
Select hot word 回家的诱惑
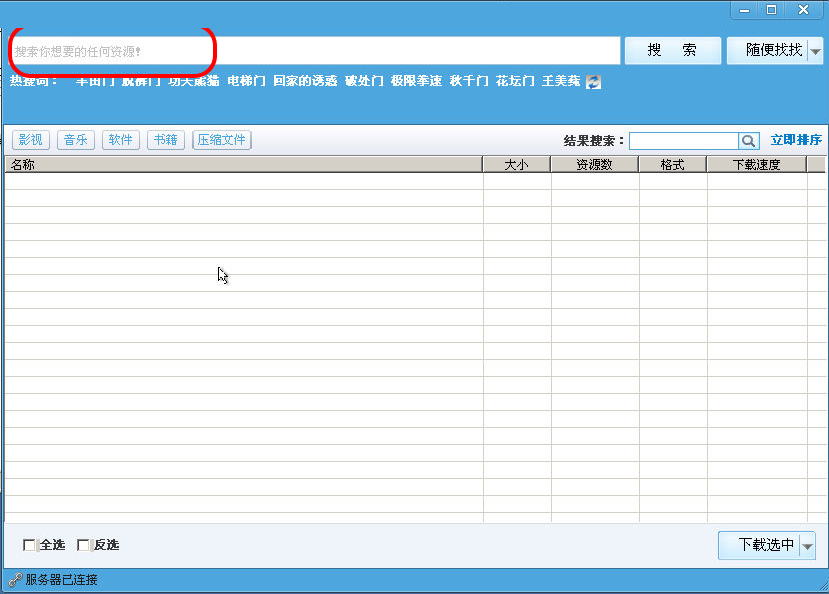[x=305, y=81]
